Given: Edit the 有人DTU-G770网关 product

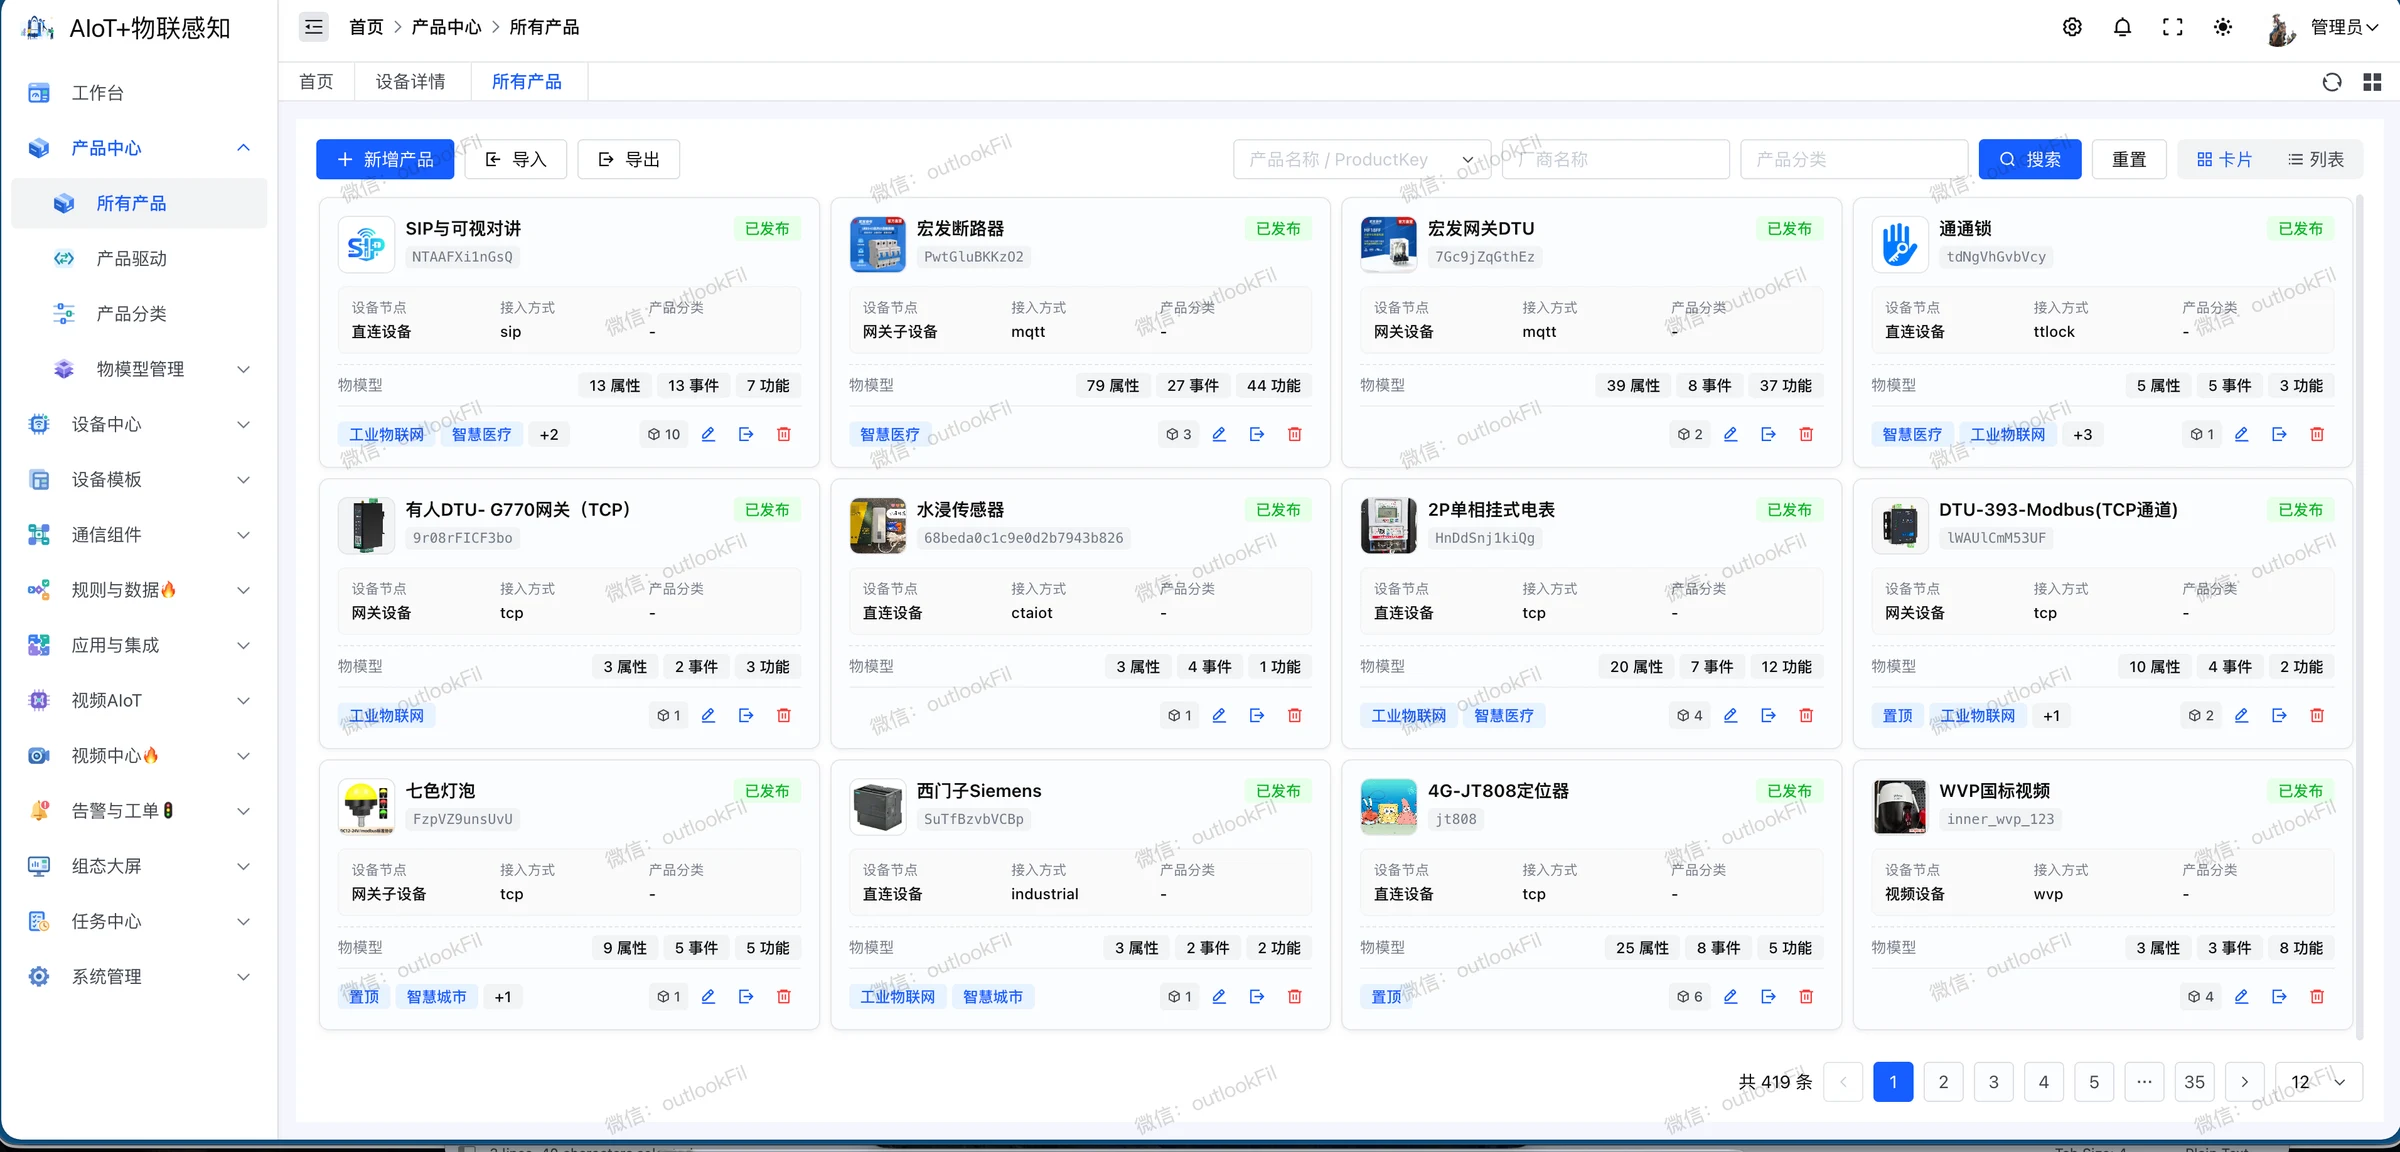Looking at the screenshot, I should click(x=708, y=715).
